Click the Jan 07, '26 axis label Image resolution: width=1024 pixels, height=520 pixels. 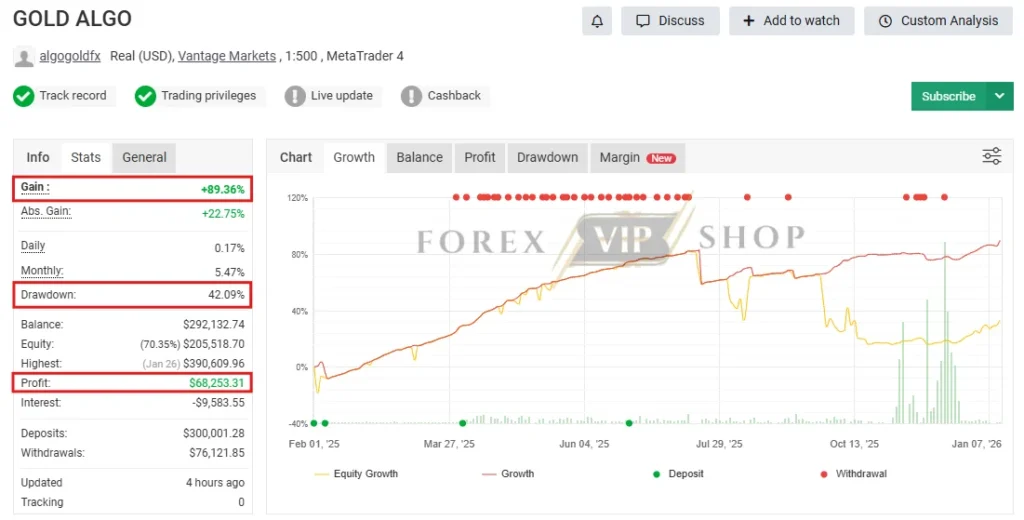coord(976,444)
